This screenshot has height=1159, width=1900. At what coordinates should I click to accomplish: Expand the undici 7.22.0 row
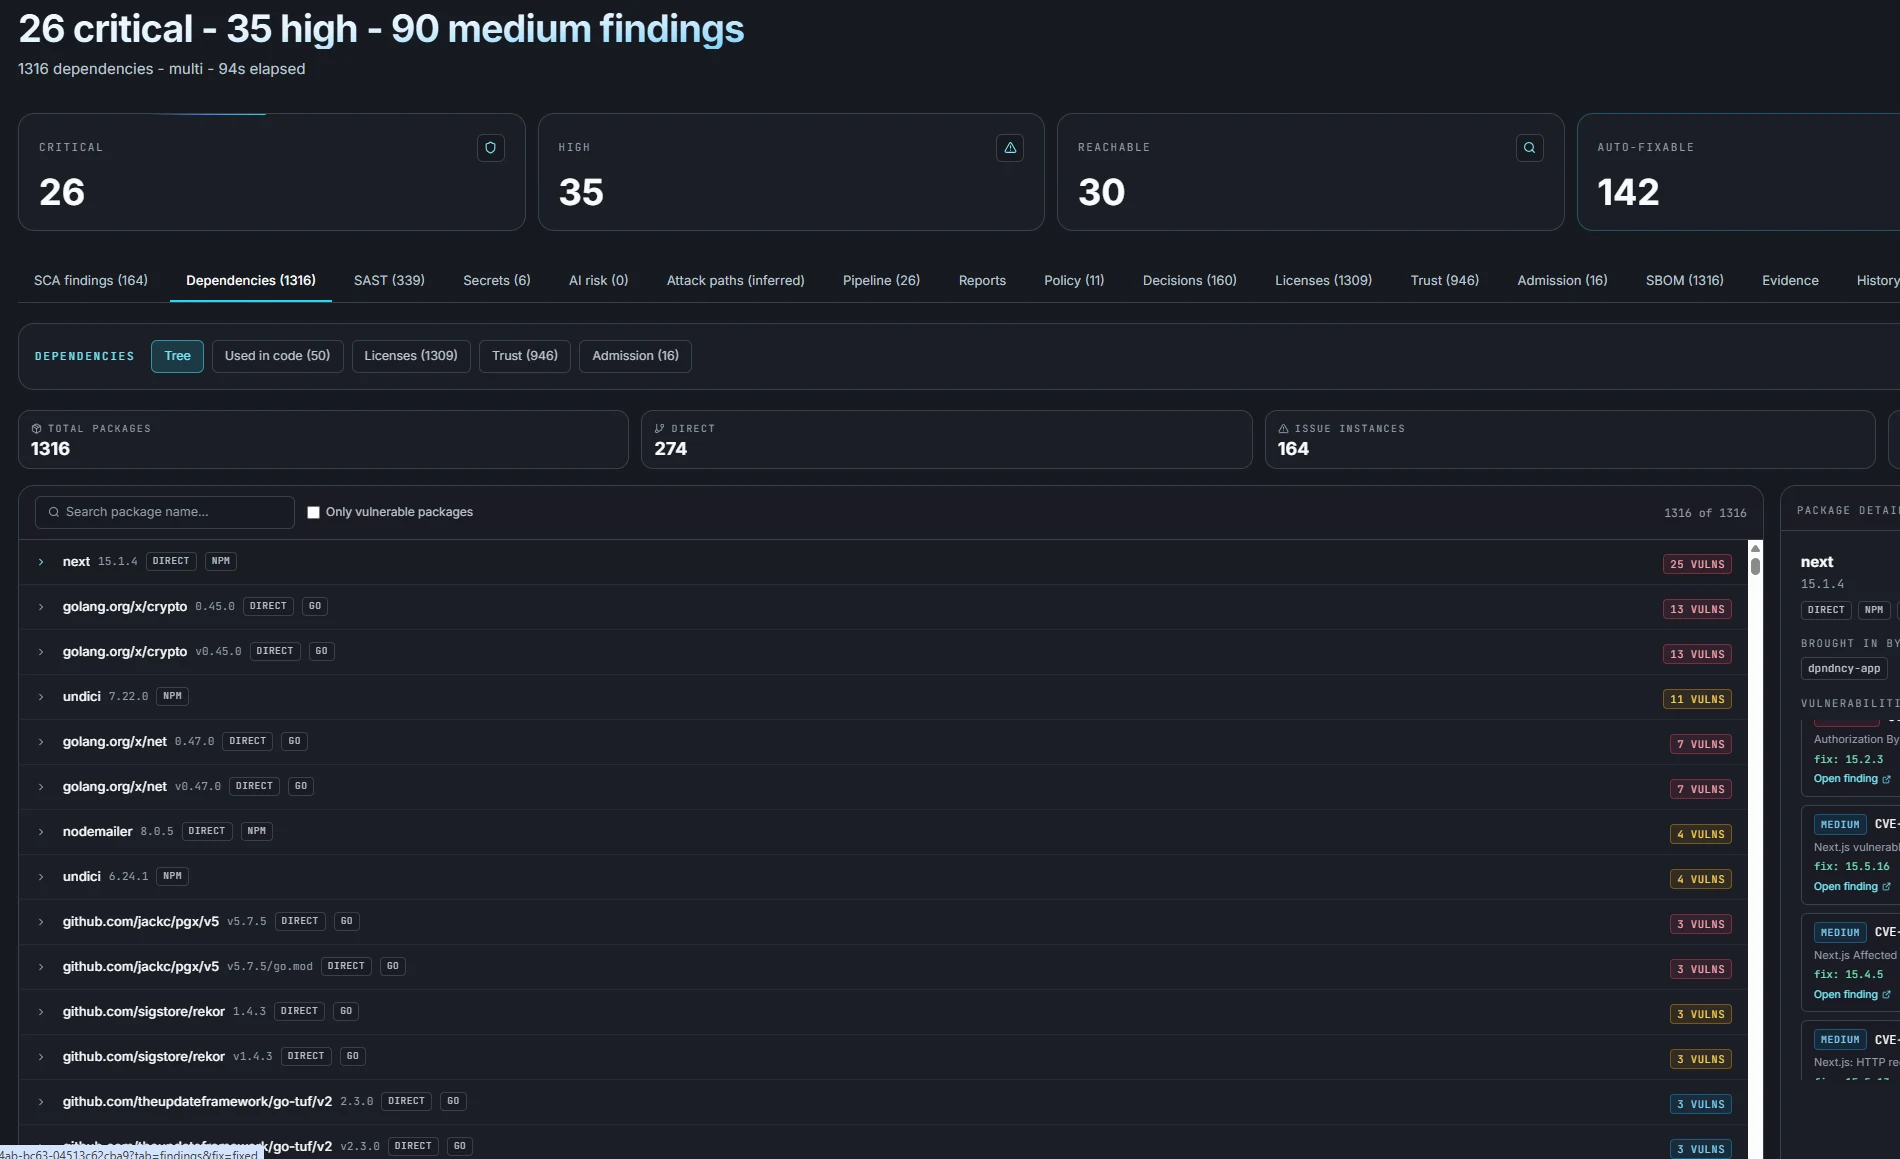(41, 697)
